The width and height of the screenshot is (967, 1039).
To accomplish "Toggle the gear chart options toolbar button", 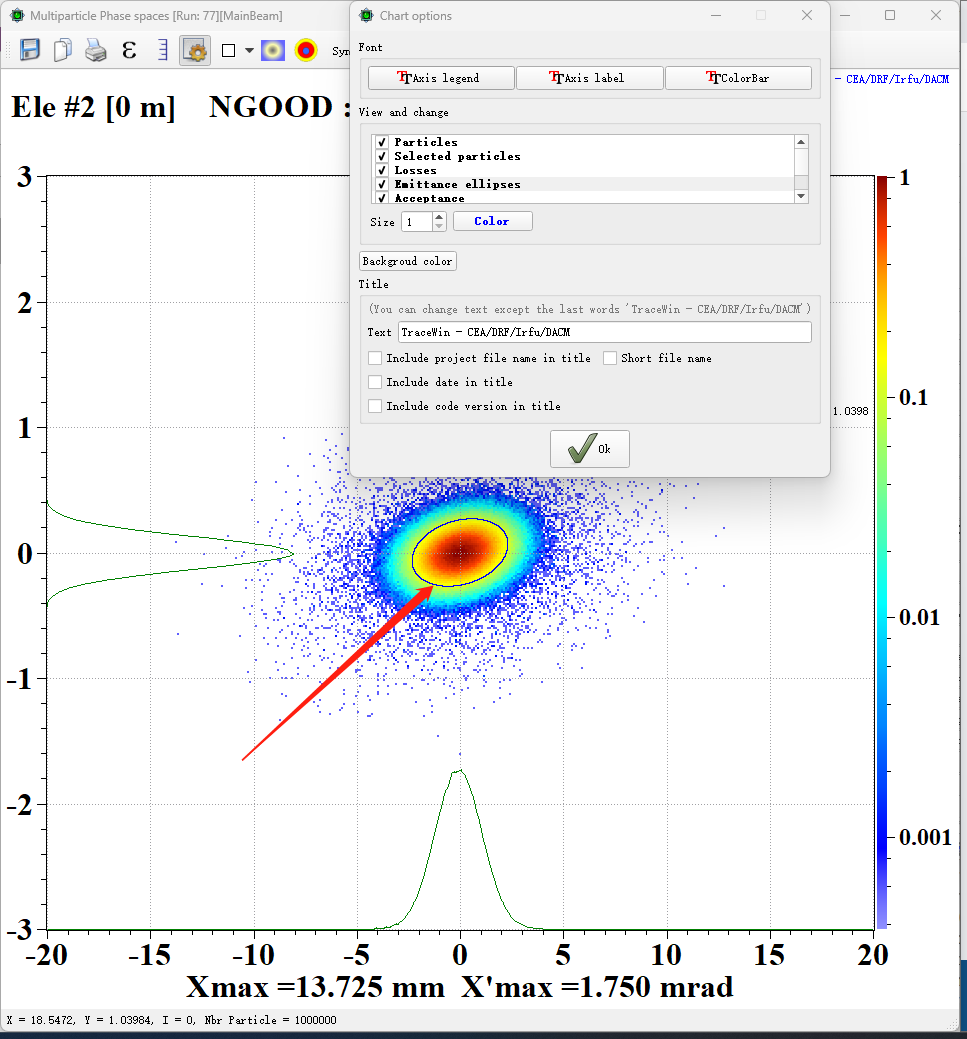I will tap(195, 50).
